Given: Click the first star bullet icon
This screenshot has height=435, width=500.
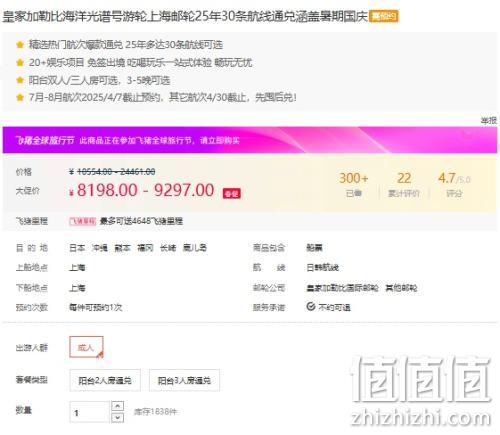Looking at the screenshot, I should [20, 44].
